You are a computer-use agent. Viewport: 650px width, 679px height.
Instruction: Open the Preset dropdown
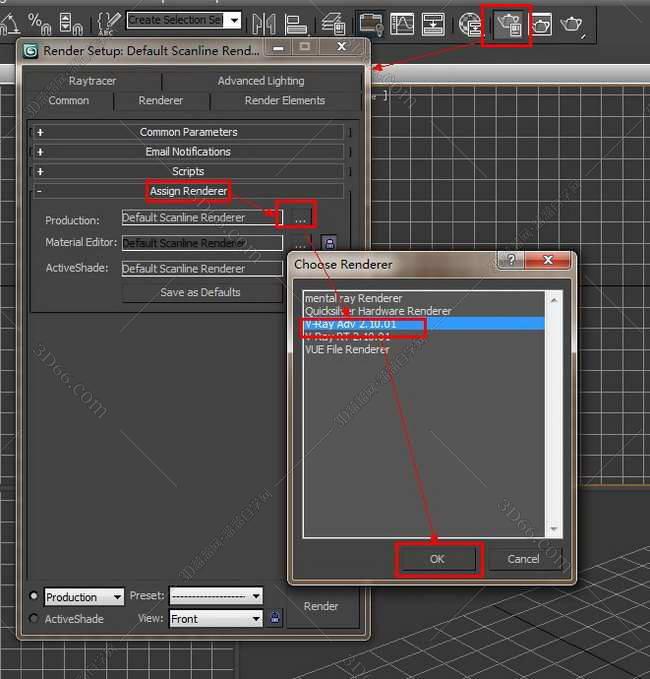click(216, 596)
